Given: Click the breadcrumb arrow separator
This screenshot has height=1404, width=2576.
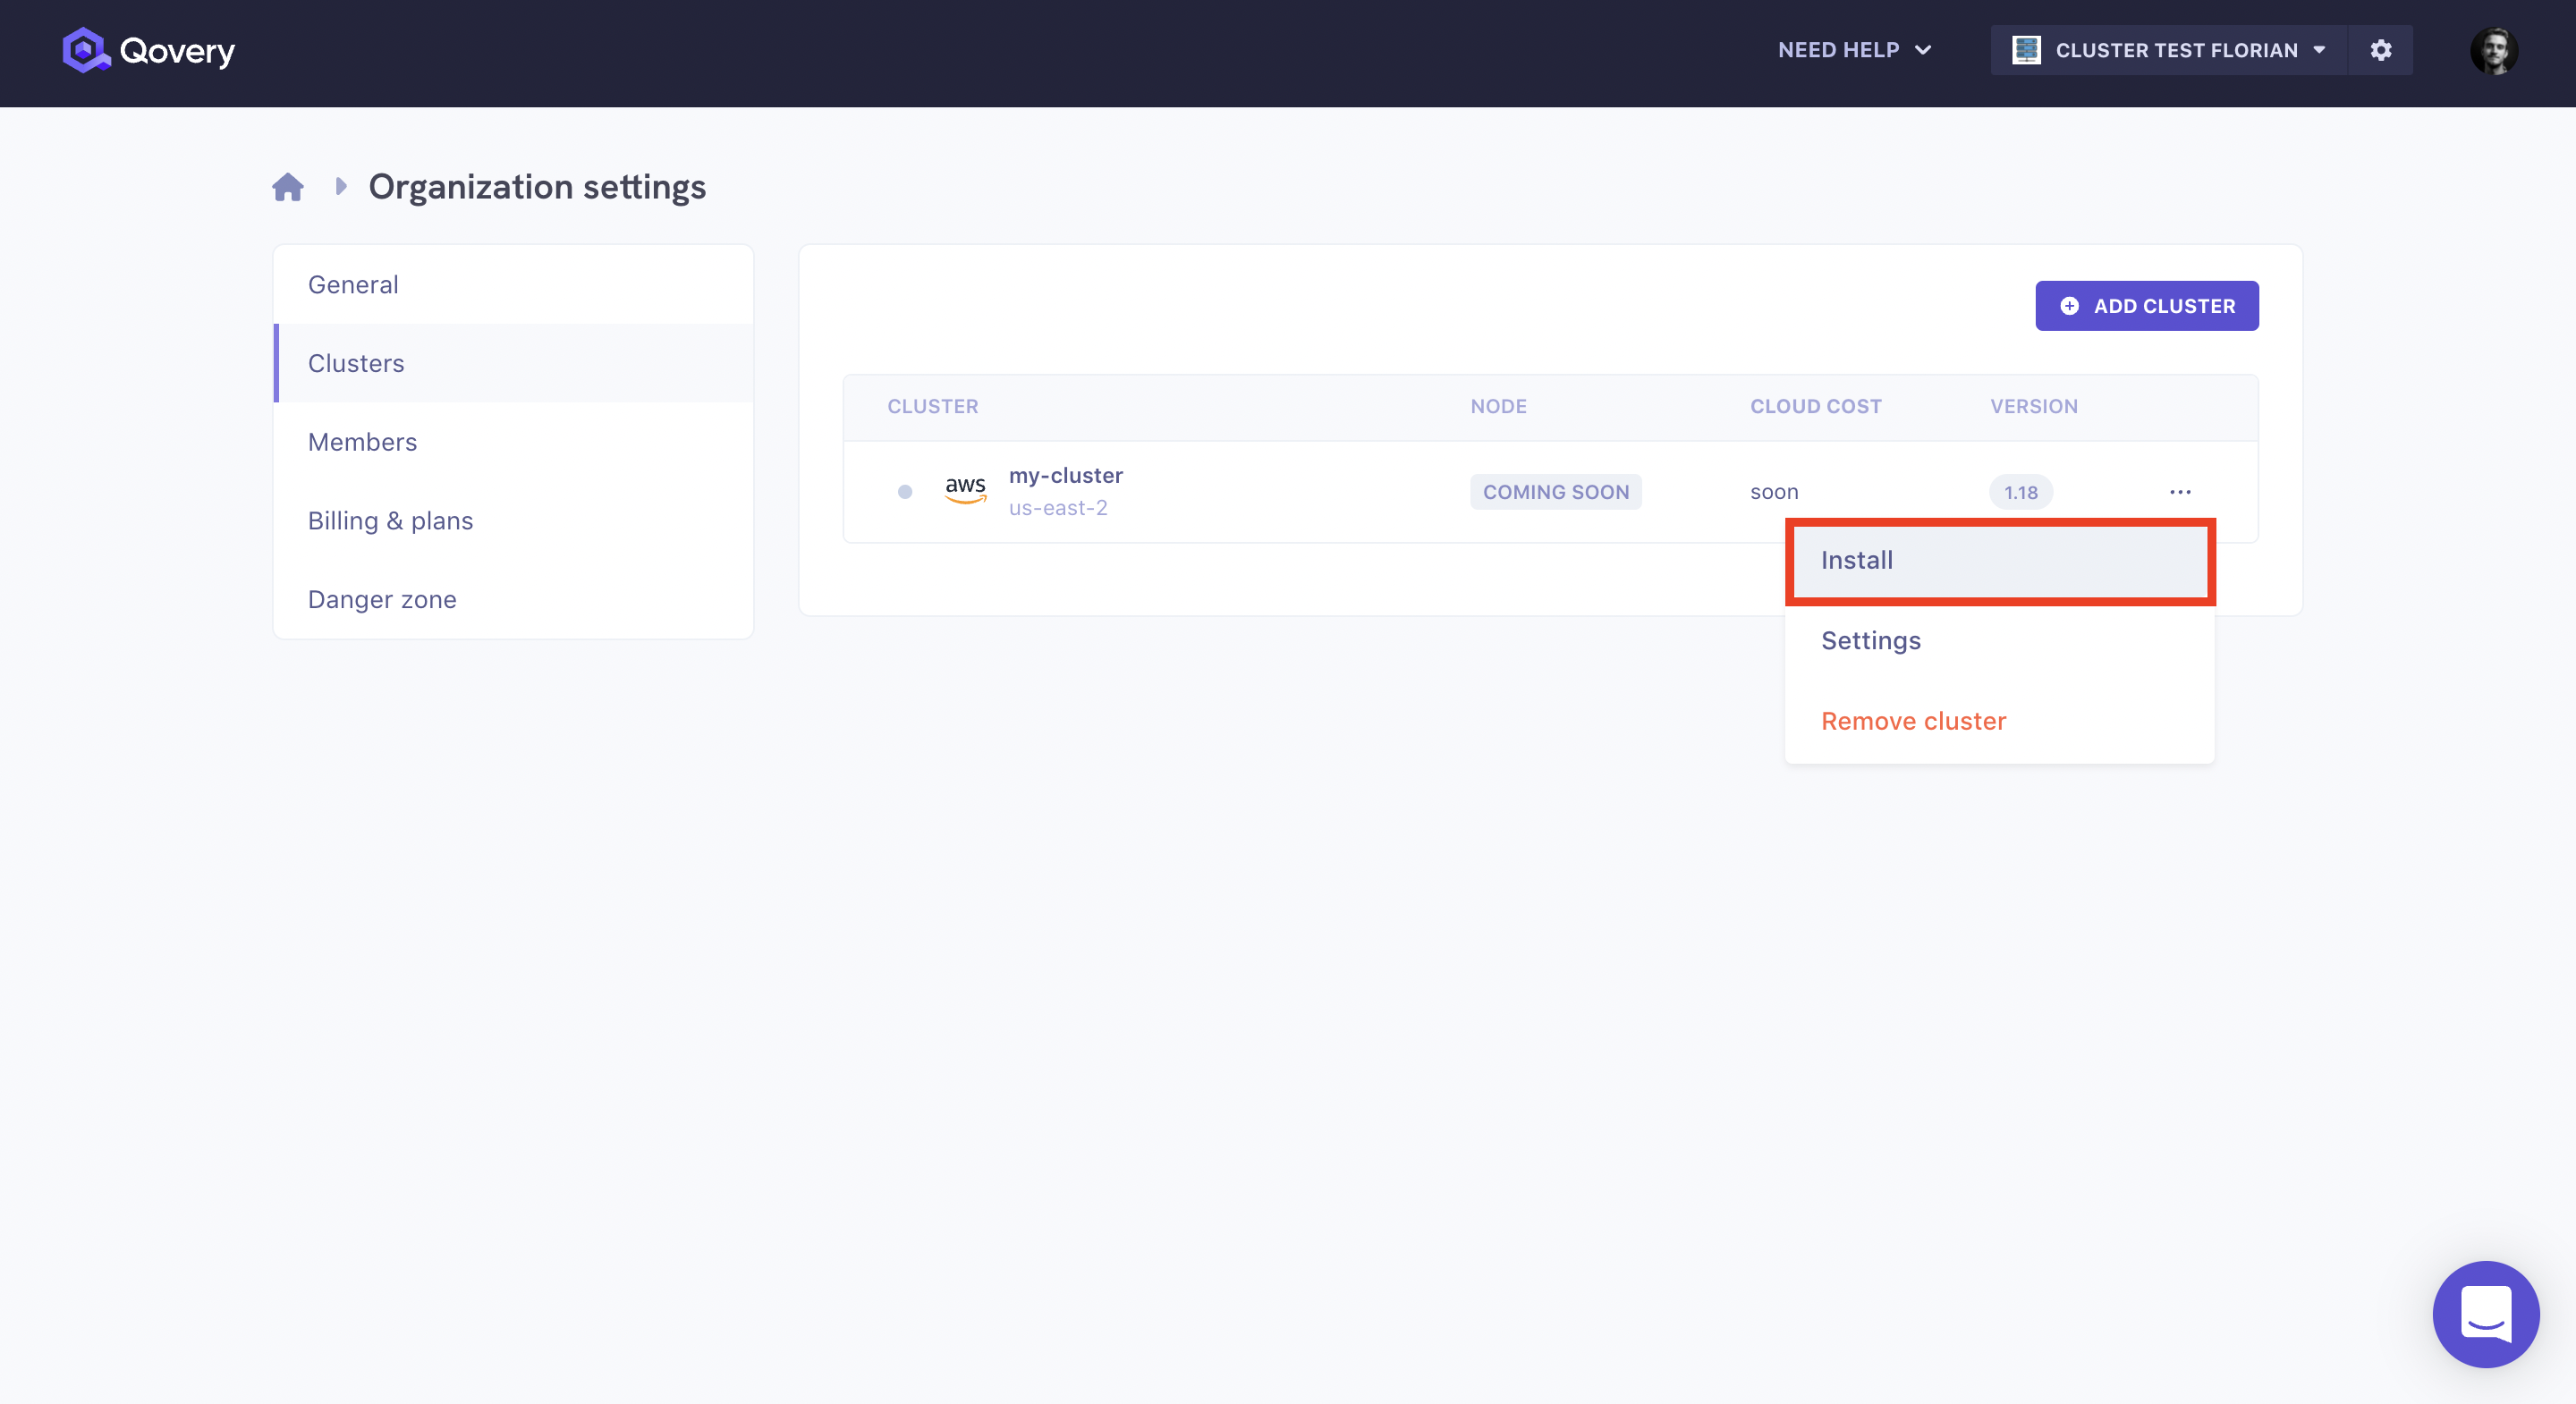Looking at the screenshot, I should (x=341, y=186).
